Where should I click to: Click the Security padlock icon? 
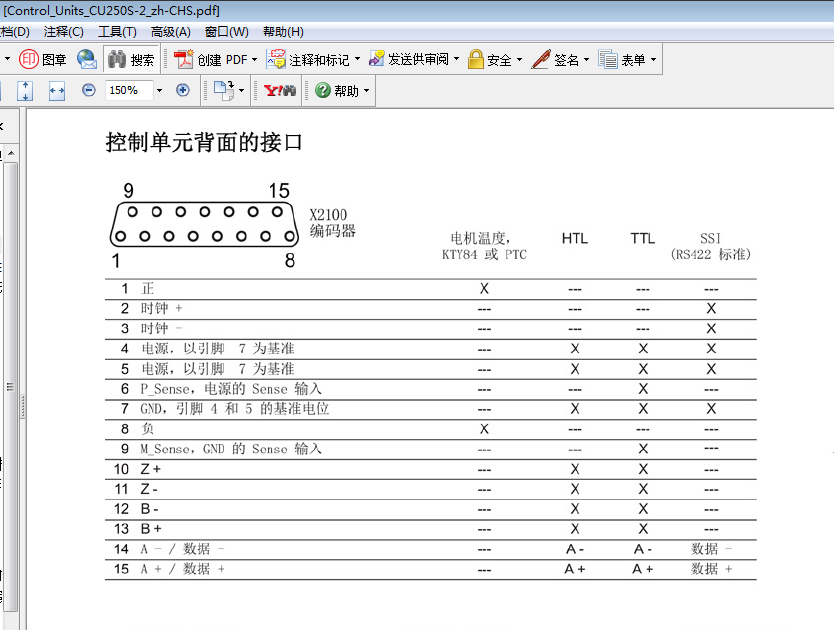pyautogui.click(x=476, y=59)
